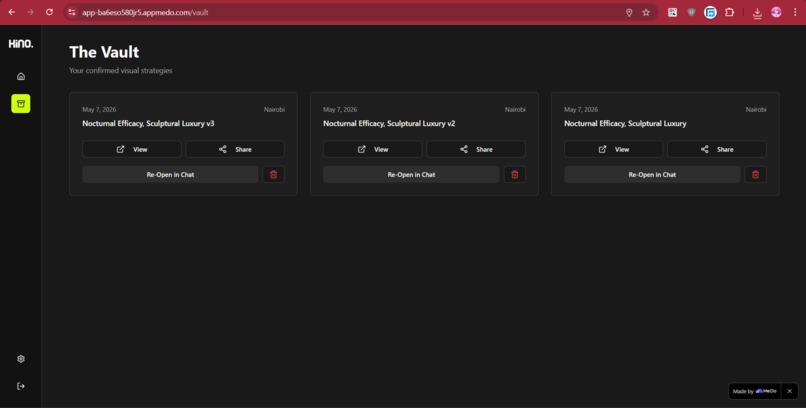View the Sculptural Luxury v2 strategy
This screenshot has width=806, height=408.
(372, 150)
